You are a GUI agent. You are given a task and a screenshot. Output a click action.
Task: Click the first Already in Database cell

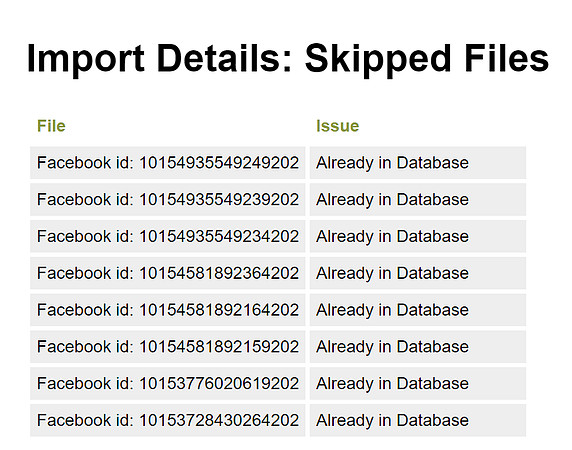(x=418, y=163)
